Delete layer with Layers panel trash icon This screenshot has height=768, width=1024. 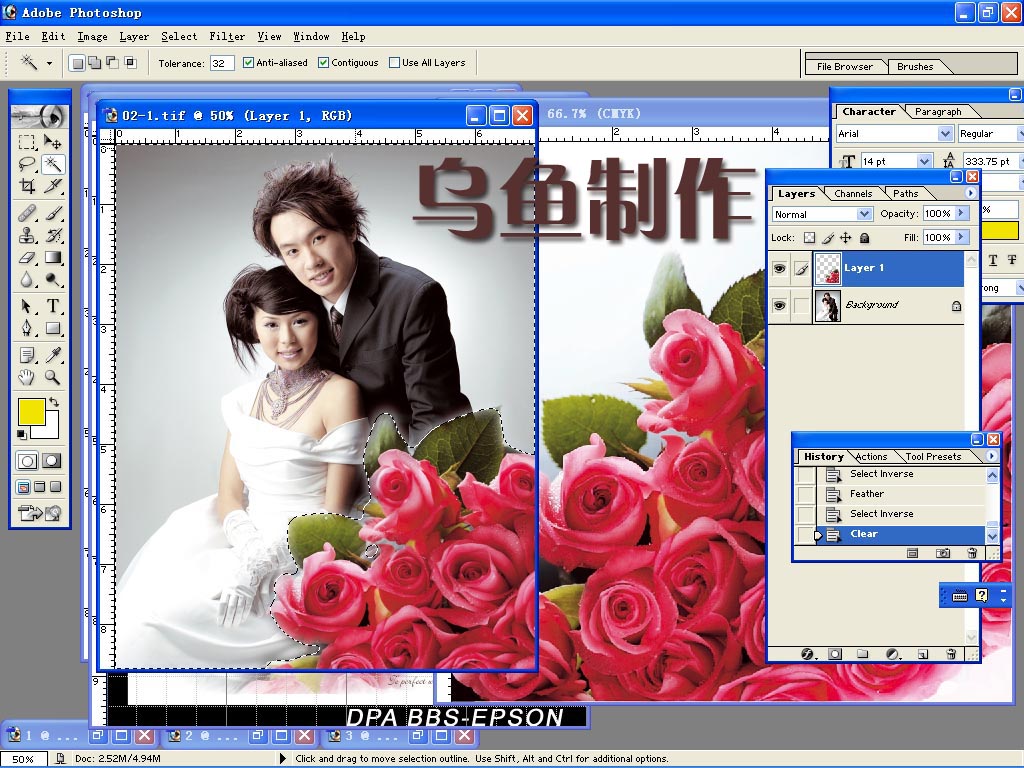(951, 654)
